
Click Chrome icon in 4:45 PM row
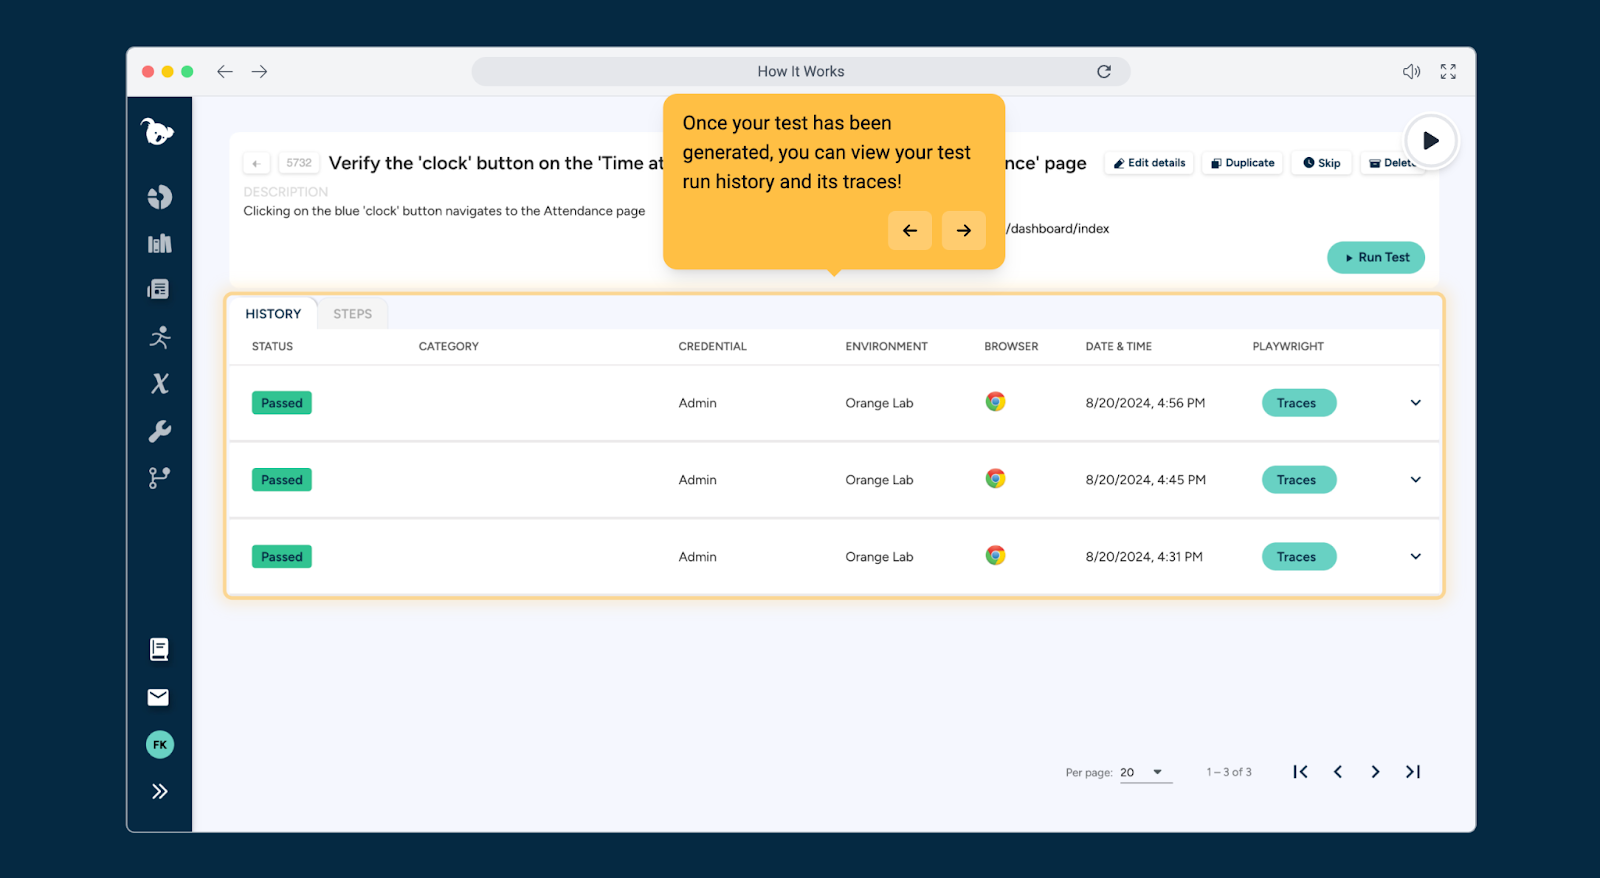tap(995, 479)
